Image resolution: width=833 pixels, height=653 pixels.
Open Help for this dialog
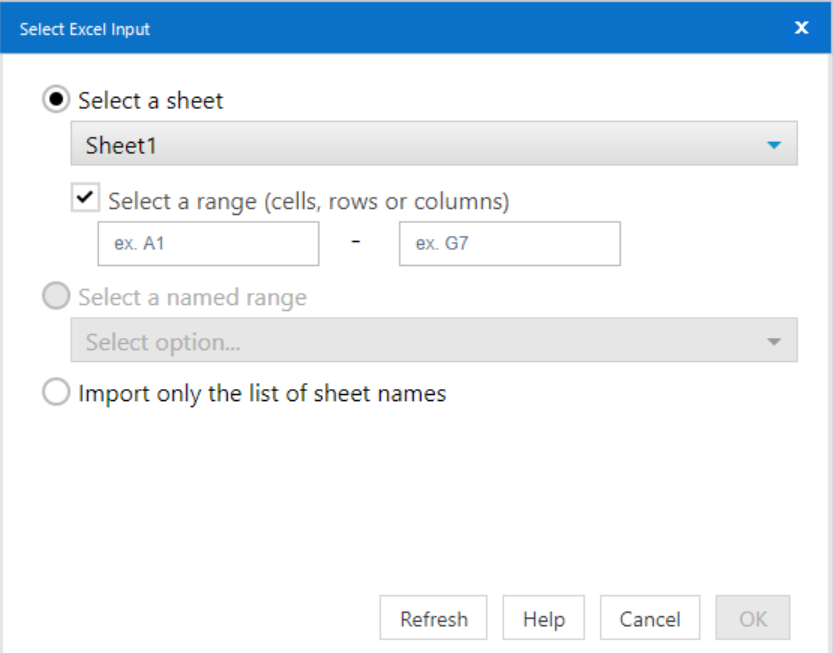coord(543,619)
